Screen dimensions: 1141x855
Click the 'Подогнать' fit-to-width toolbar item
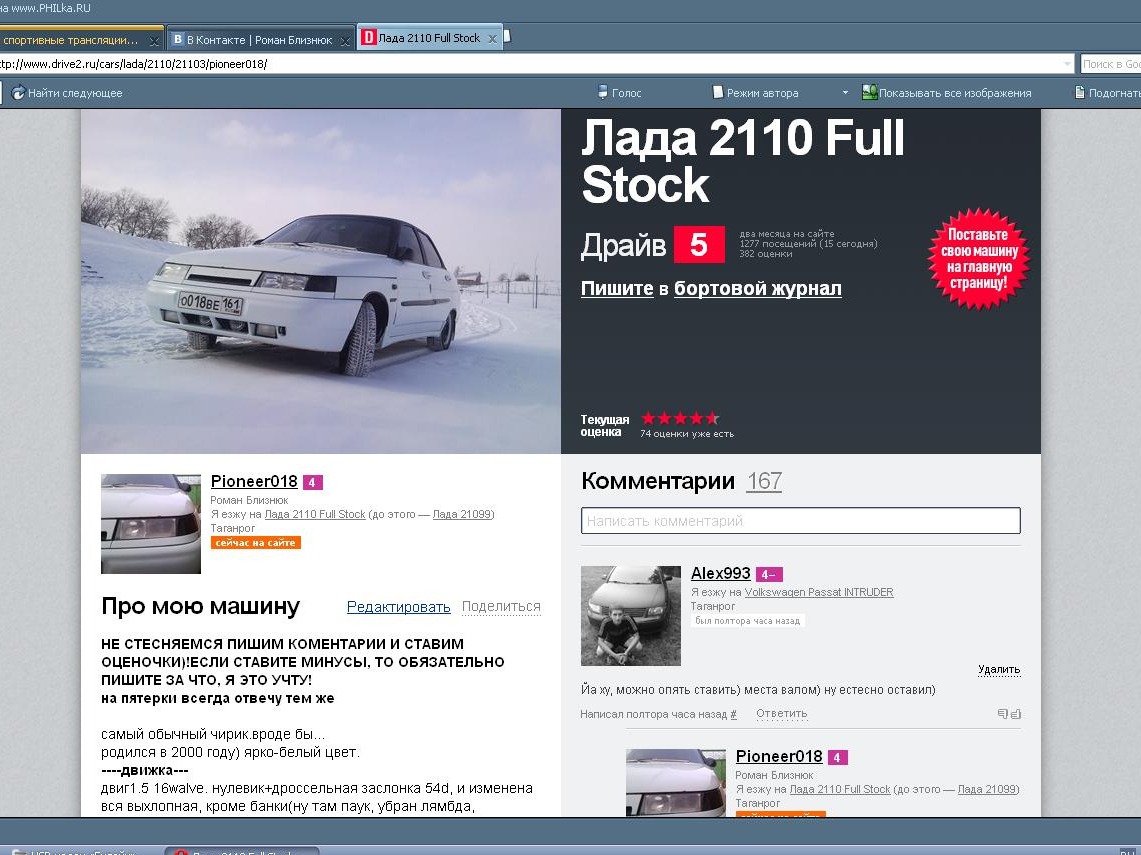coord(1108,93)
